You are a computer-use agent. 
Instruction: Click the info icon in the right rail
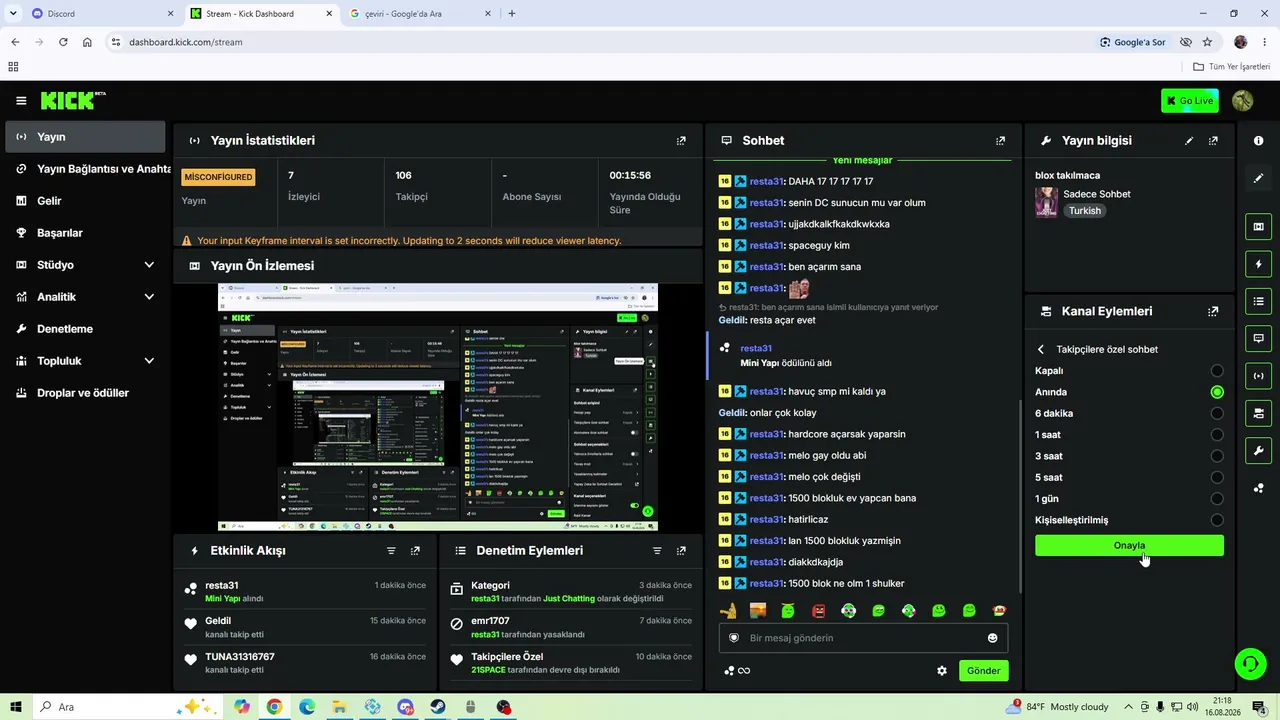(1258, 141)
